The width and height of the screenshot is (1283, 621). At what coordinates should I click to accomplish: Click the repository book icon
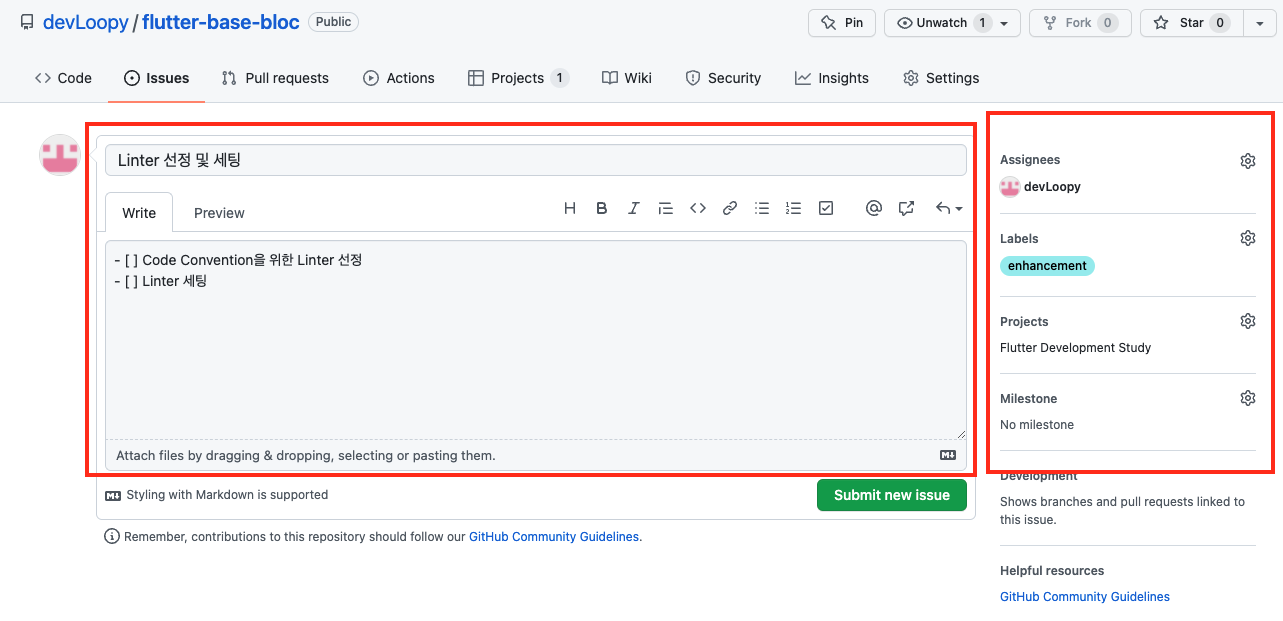click(x=27, y=23)
